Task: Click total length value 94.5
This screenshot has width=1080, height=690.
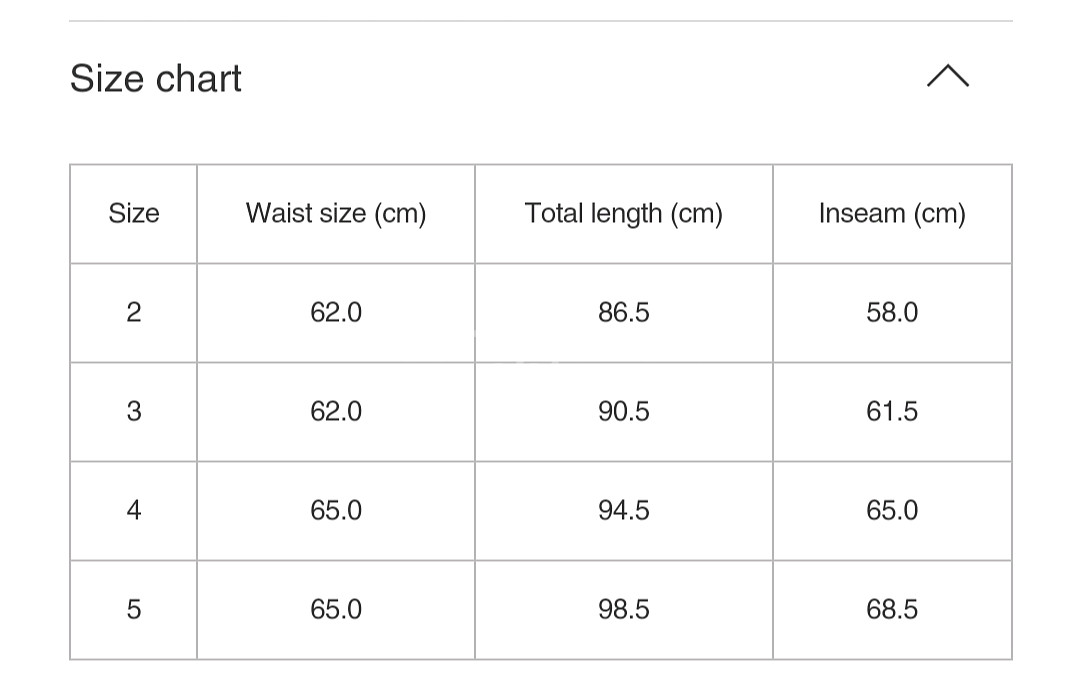Action: click(624, 510)
